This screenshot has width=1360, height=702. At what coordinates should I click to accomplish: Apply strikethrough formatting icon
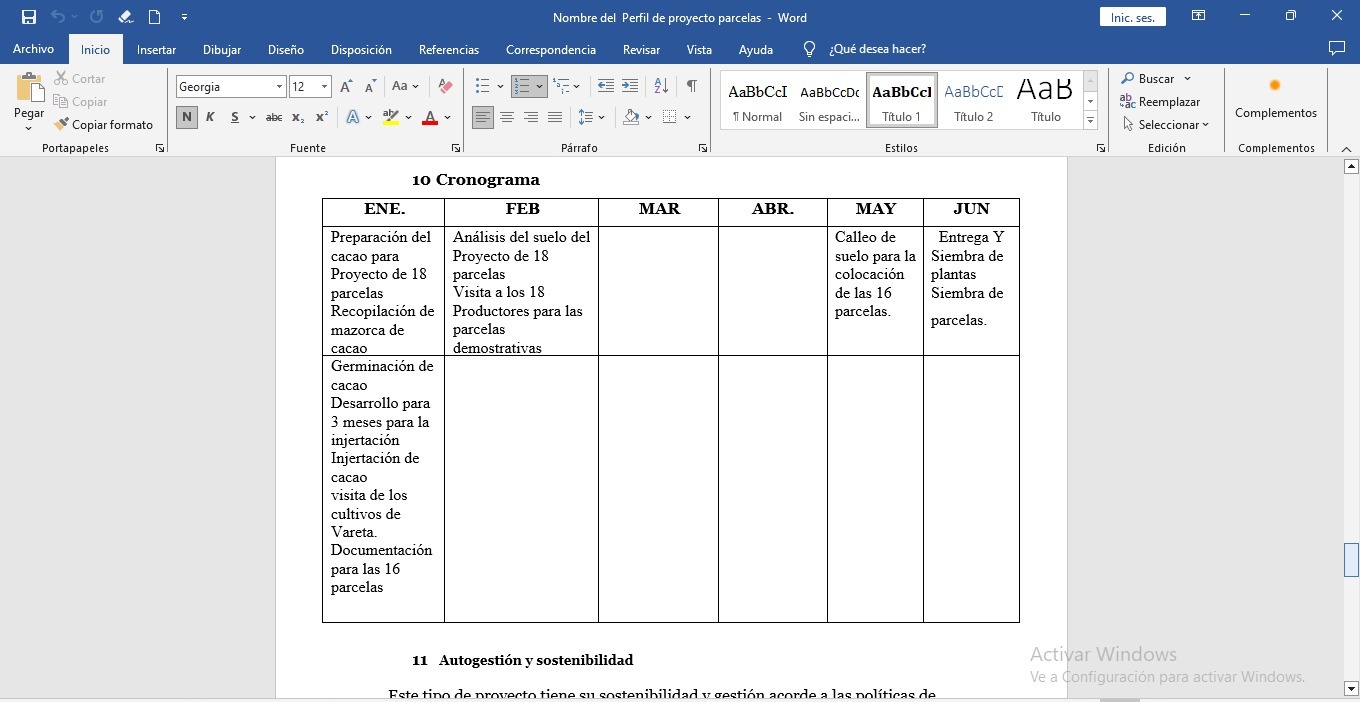point(273,118)
